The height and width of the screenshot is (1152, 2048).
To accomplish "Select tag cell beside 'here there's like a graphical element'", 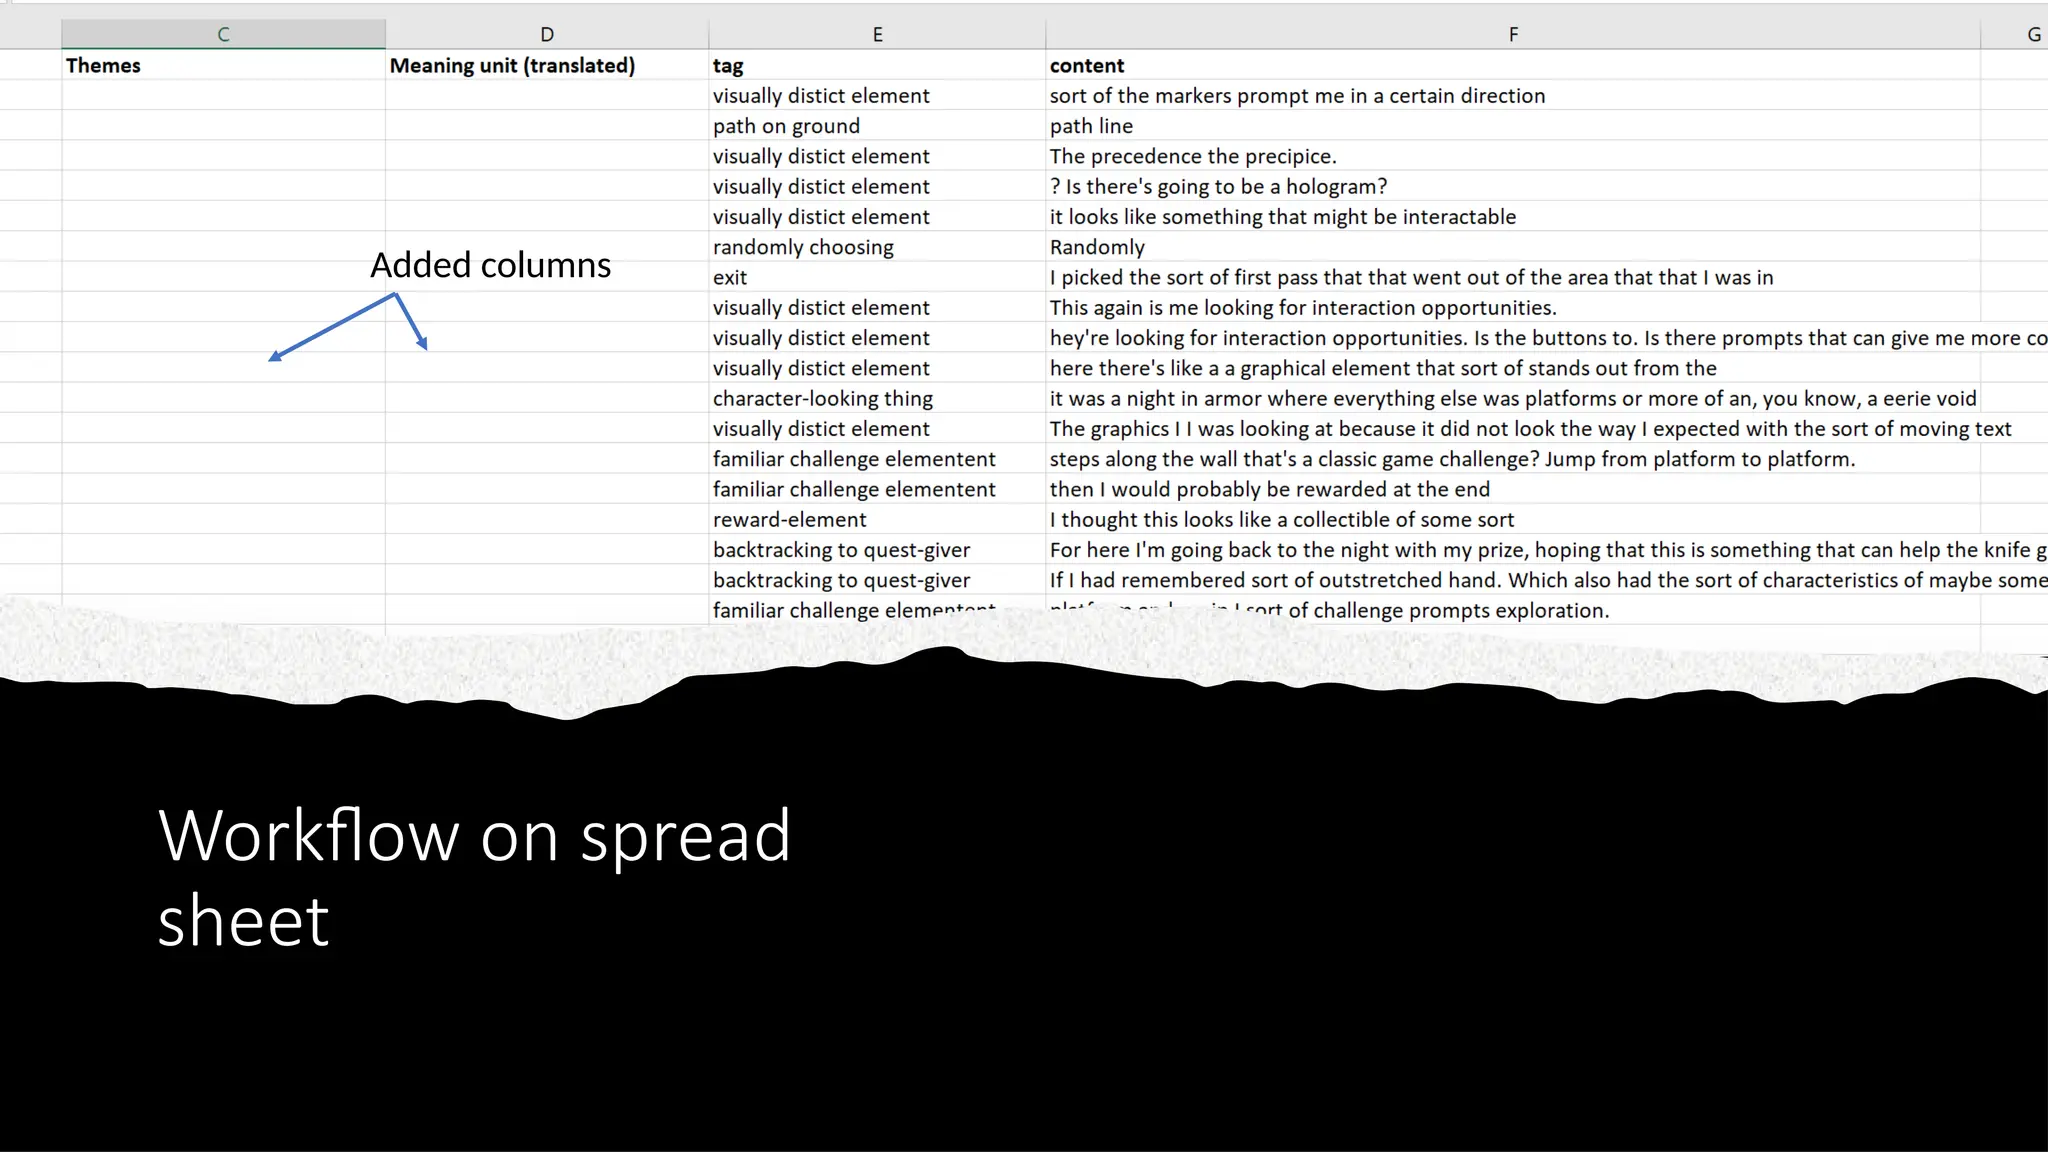I will pyautogui.click(x=877, y=368).
